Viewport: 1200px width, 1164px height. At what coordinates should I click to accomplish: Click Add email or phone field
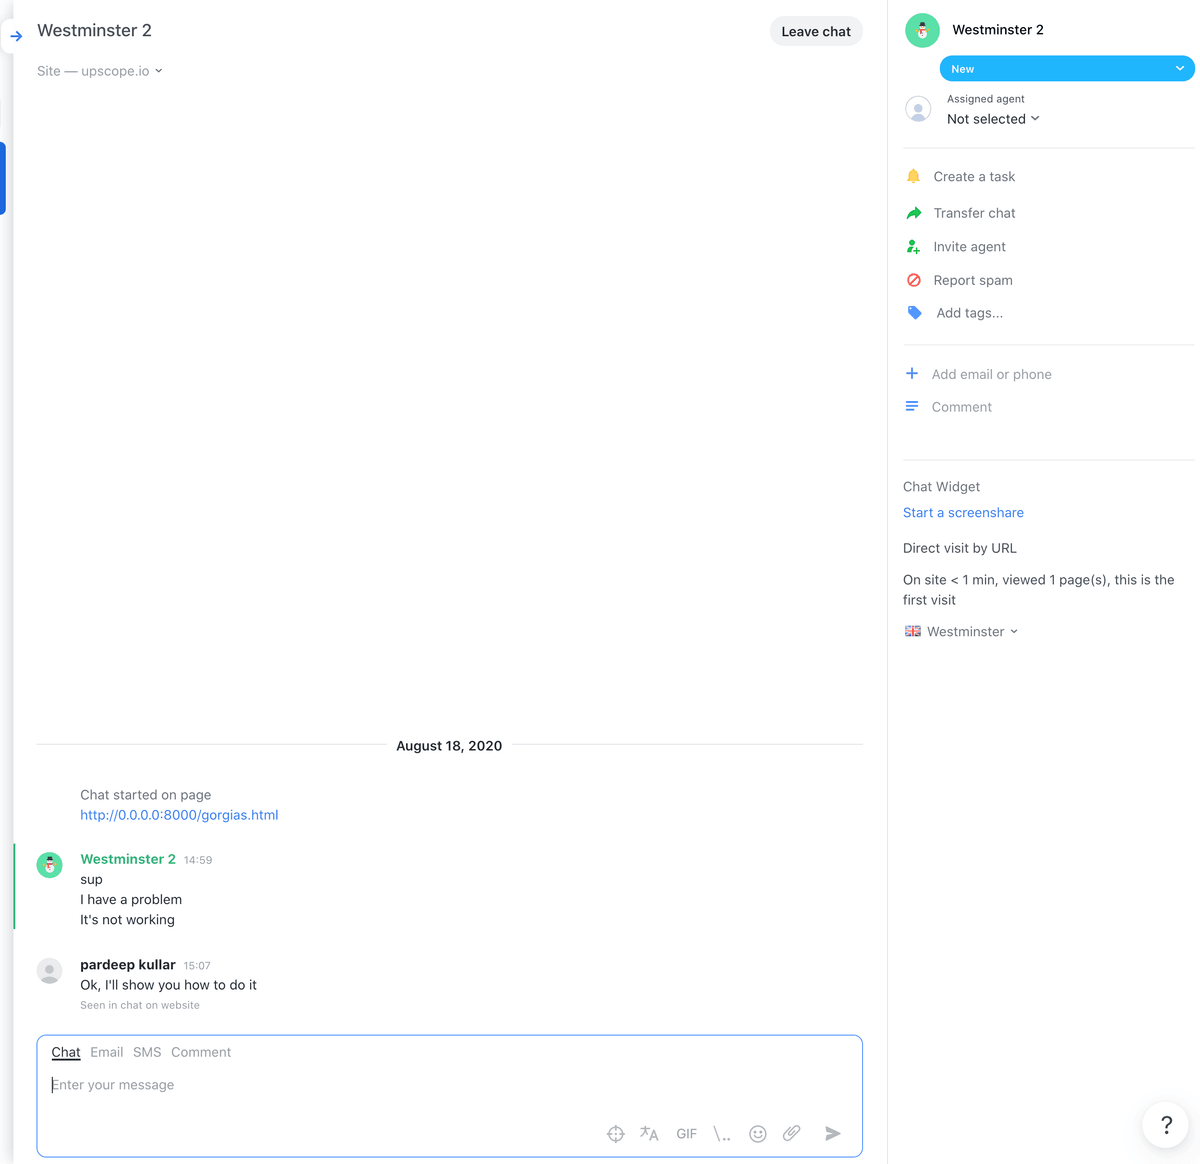[x=992, y=374]
